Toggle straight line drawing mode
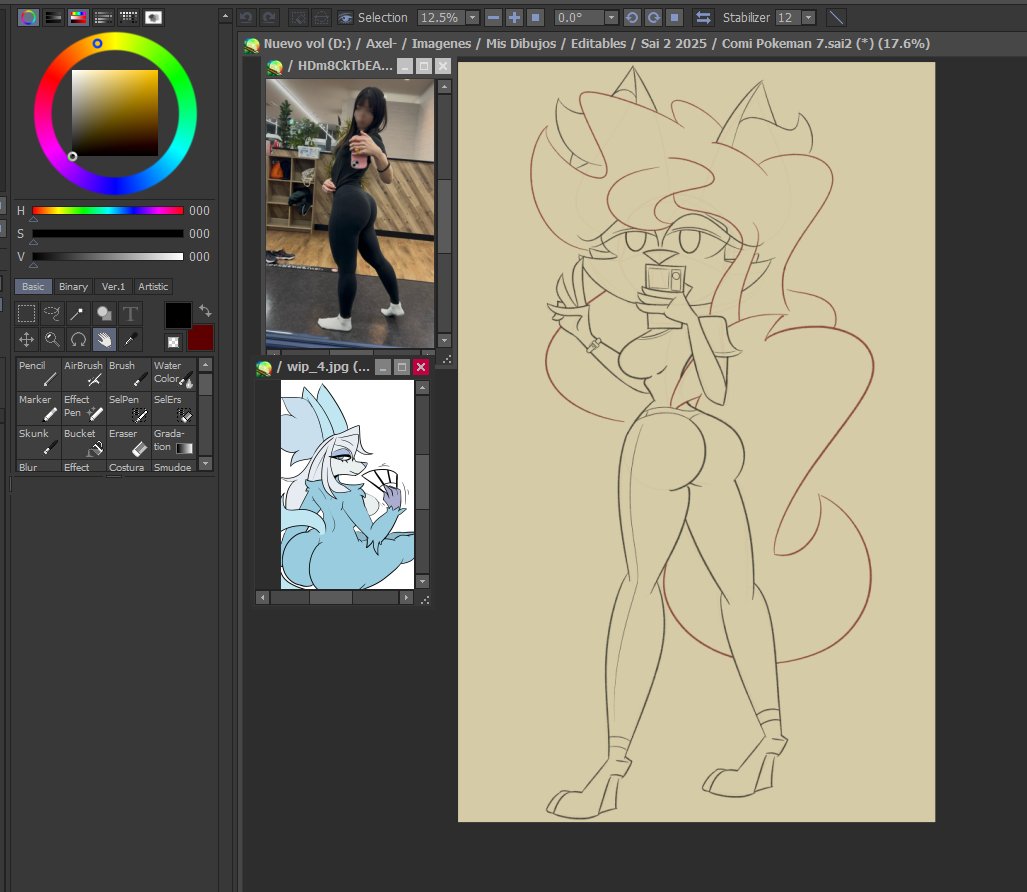Viewport: 1027px width, 892px height. (836, 18)
